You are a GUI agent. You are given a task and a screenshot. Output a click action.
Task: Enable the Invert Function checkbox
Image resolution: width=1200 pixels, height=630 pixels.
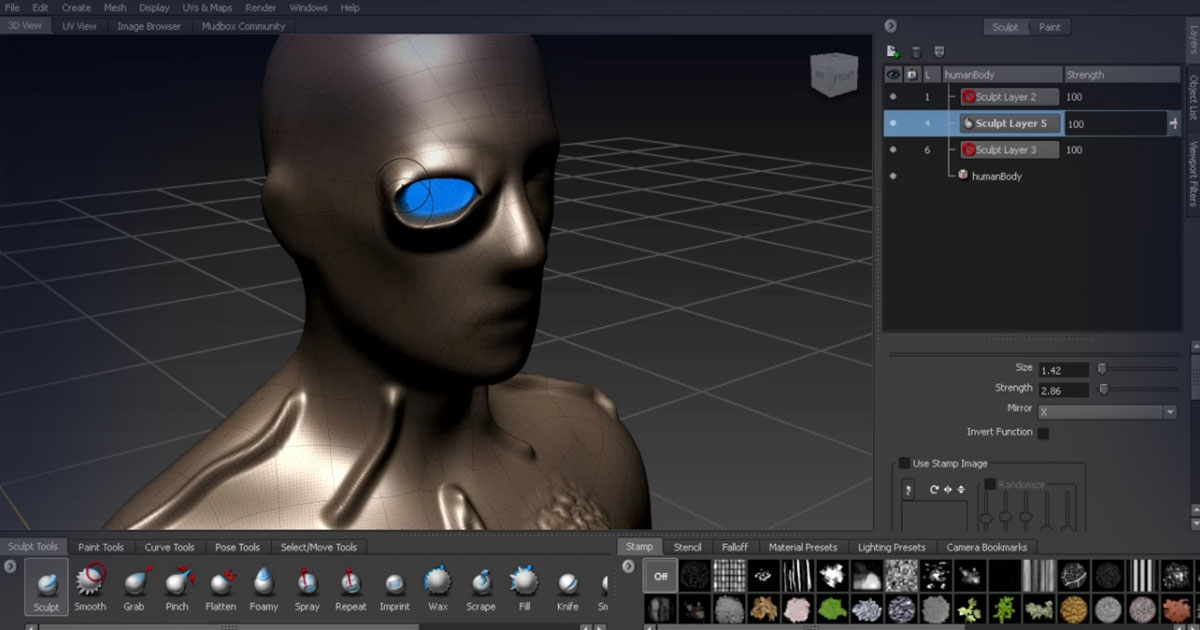point(1043,431)
